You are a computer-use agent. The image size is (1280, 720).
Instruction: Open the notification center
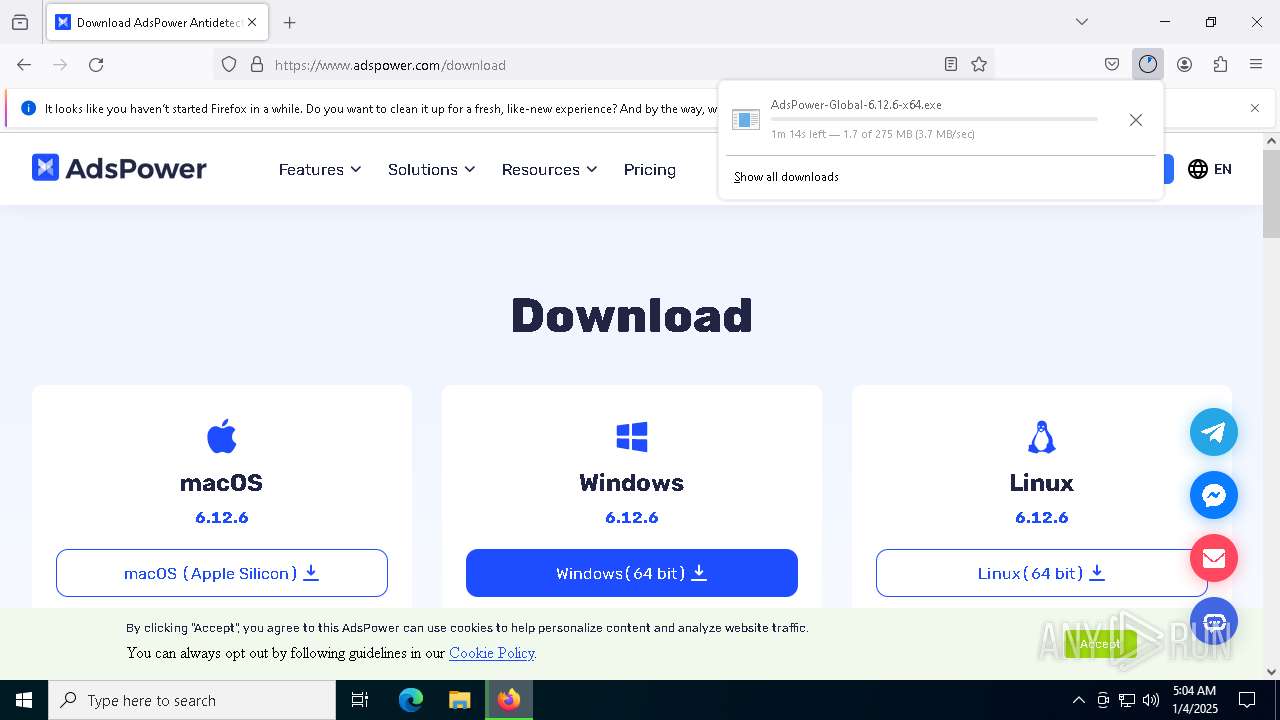pos(1247,700)
